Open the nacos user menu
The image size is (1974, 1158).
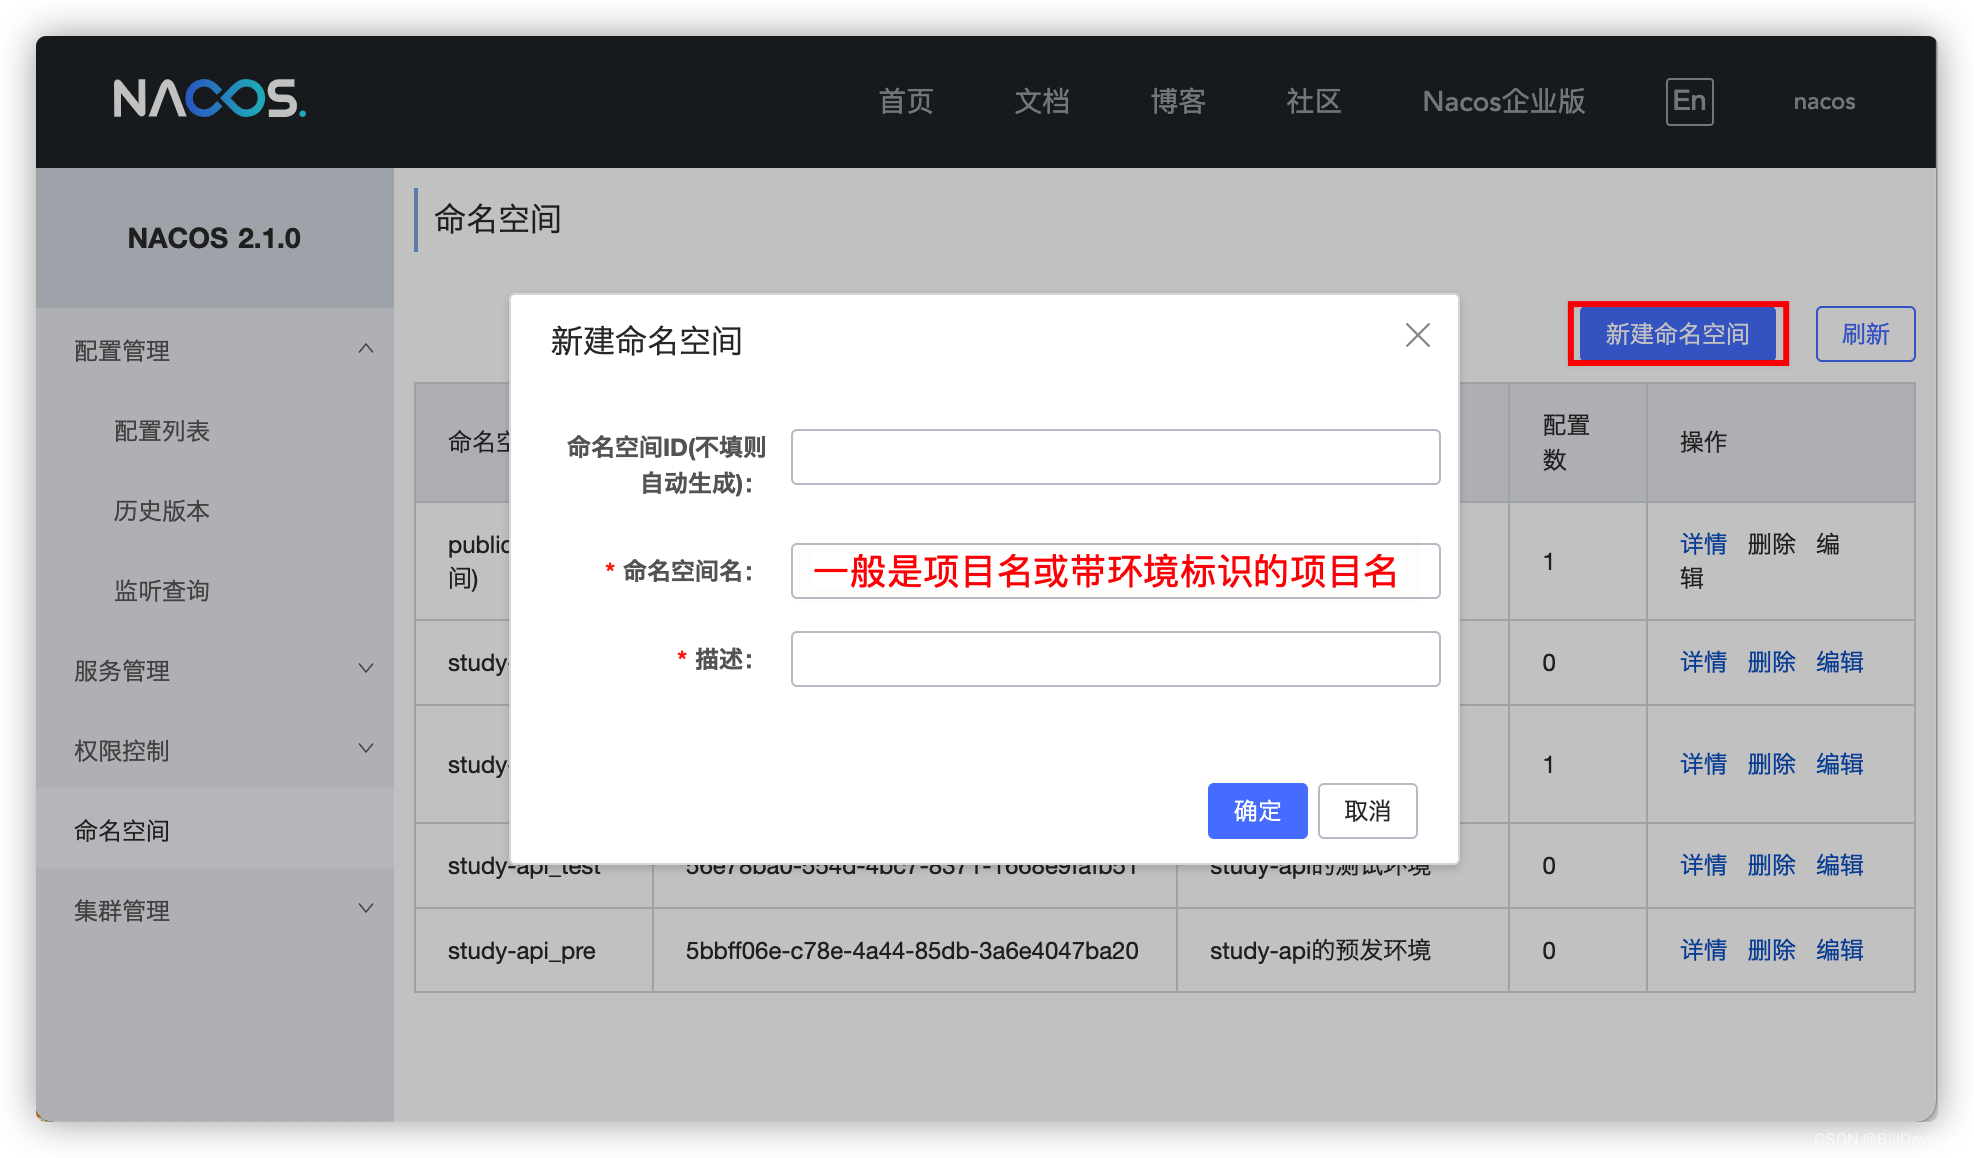pyautogui.click(x=1824, y=101)
